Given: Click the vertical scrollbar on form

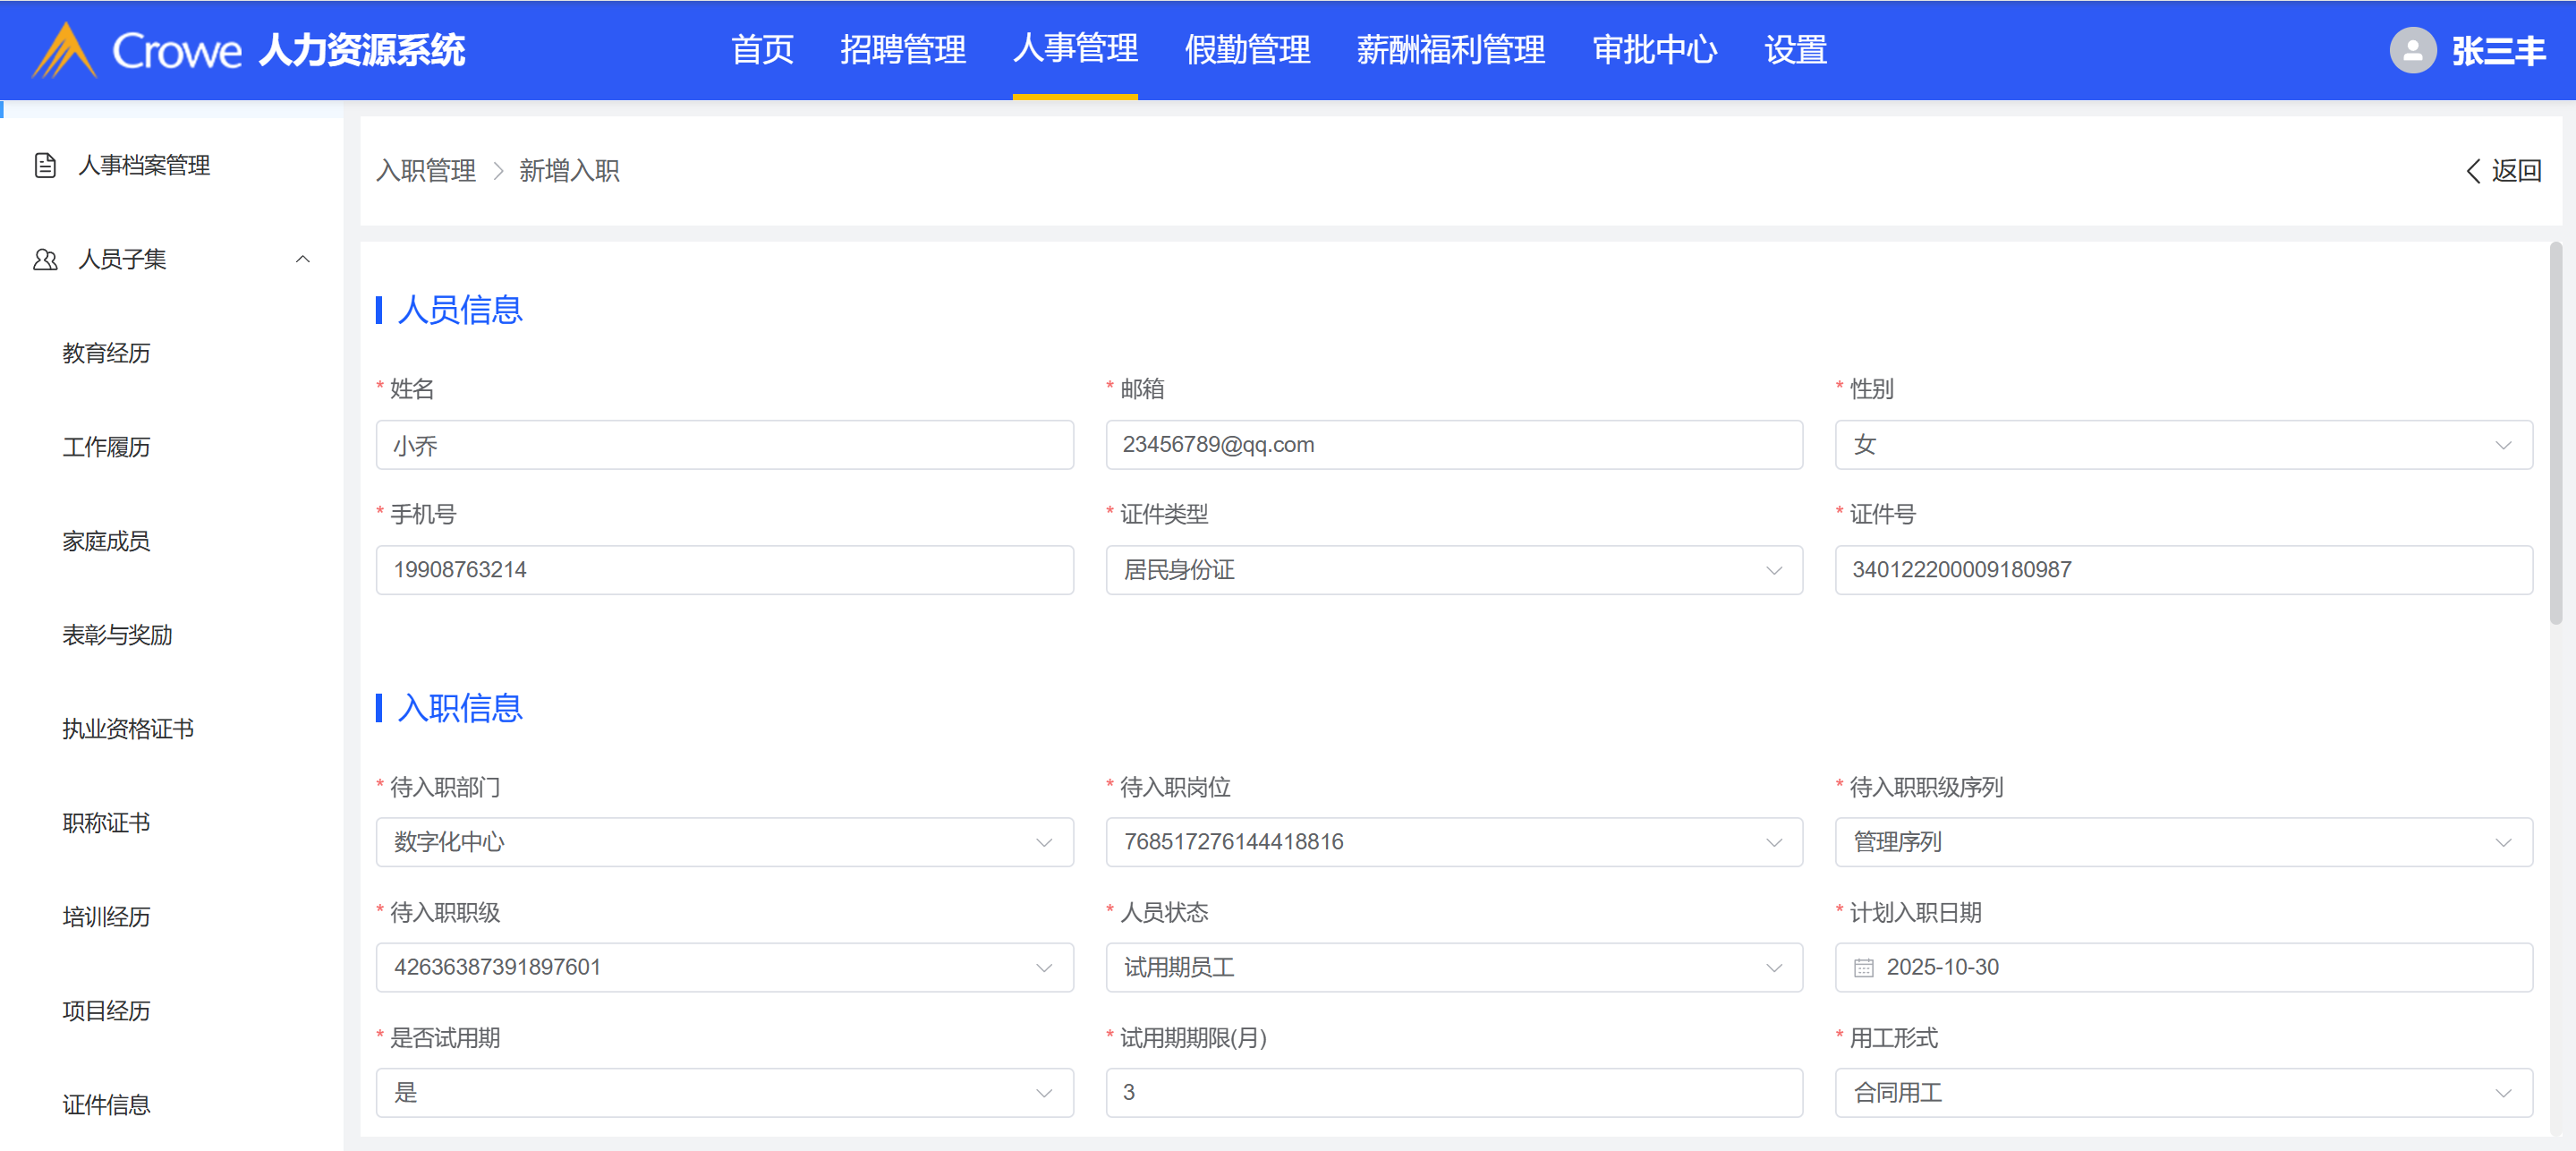Looking at the screenshot, I should [x=2555, y=435].
